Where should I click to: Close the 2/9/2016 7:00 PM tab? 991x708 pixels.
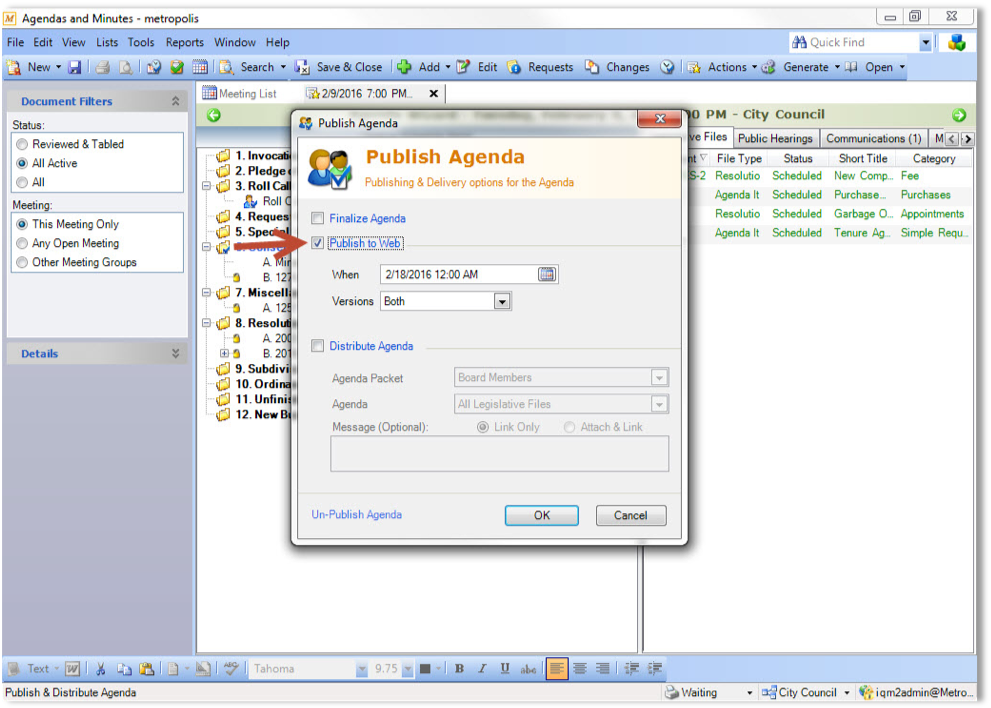point(434,94)
